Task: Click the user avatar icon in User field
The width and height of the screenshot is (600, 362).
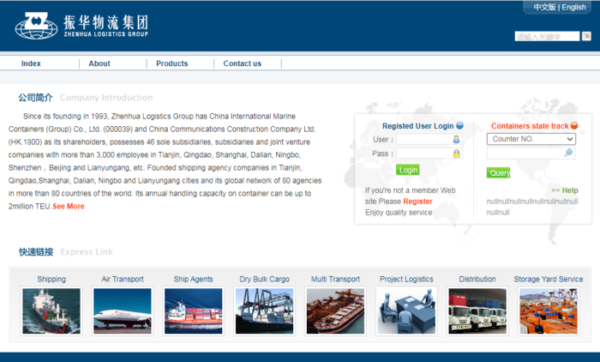Action: pyautogui.click(x=456, y=140)
